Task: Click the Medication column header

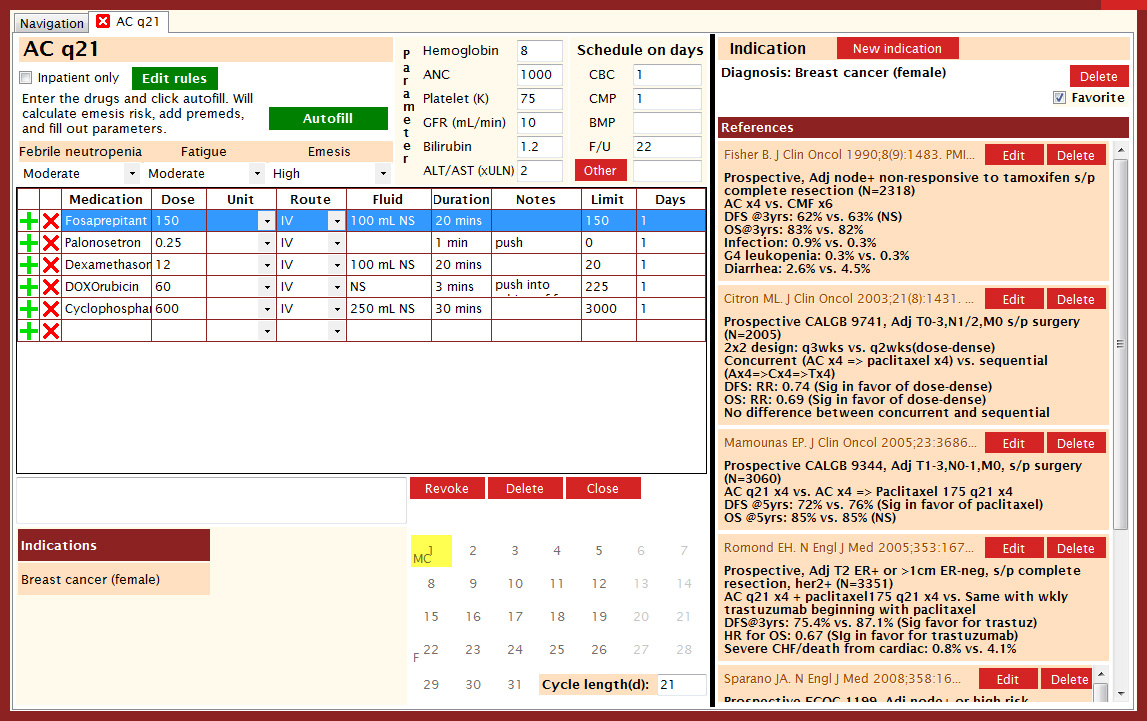Action: tap(106, 200)
